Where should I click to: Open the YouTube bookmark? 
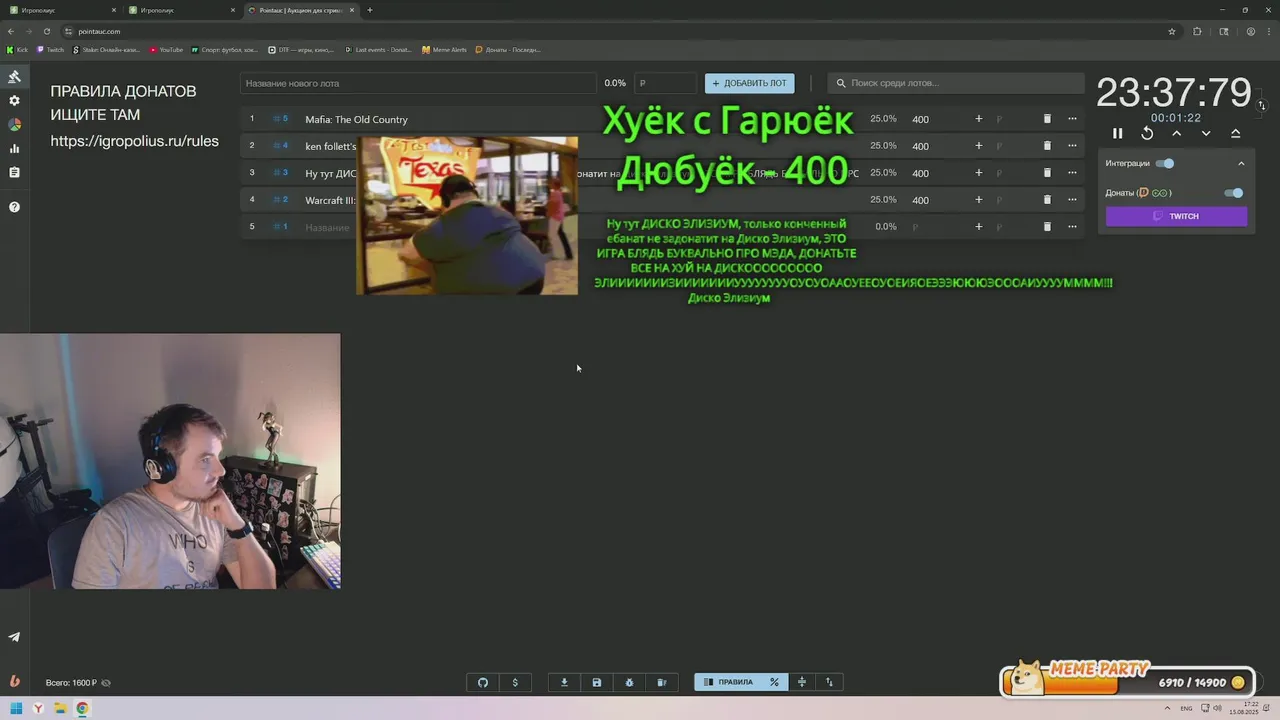click(x=166, y=49)
